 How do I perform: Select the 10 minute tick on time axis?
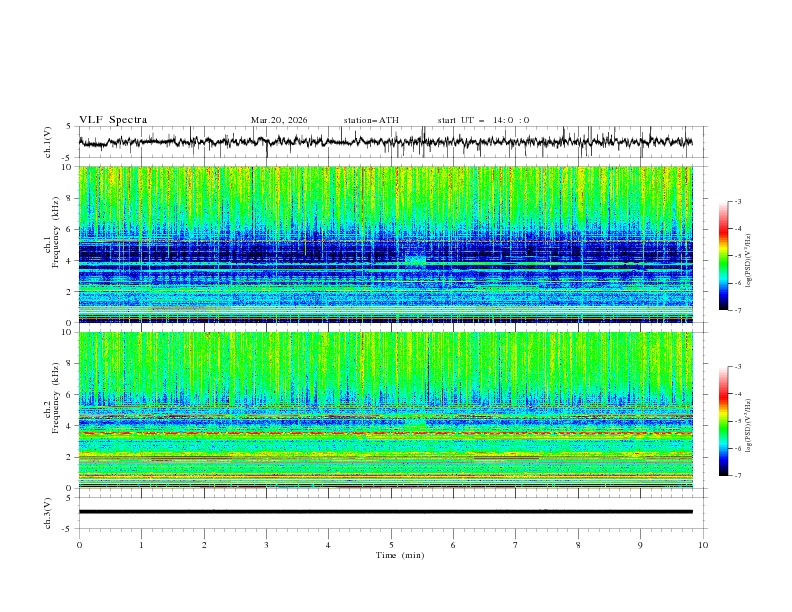tap(703, 544)
